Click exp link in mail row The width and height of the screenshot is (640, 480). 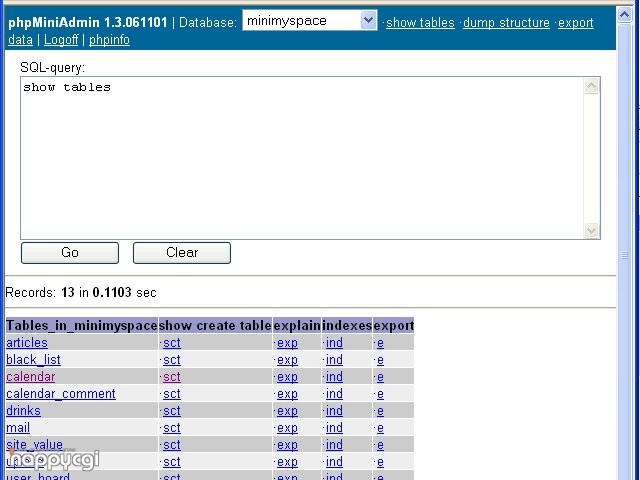287,428
